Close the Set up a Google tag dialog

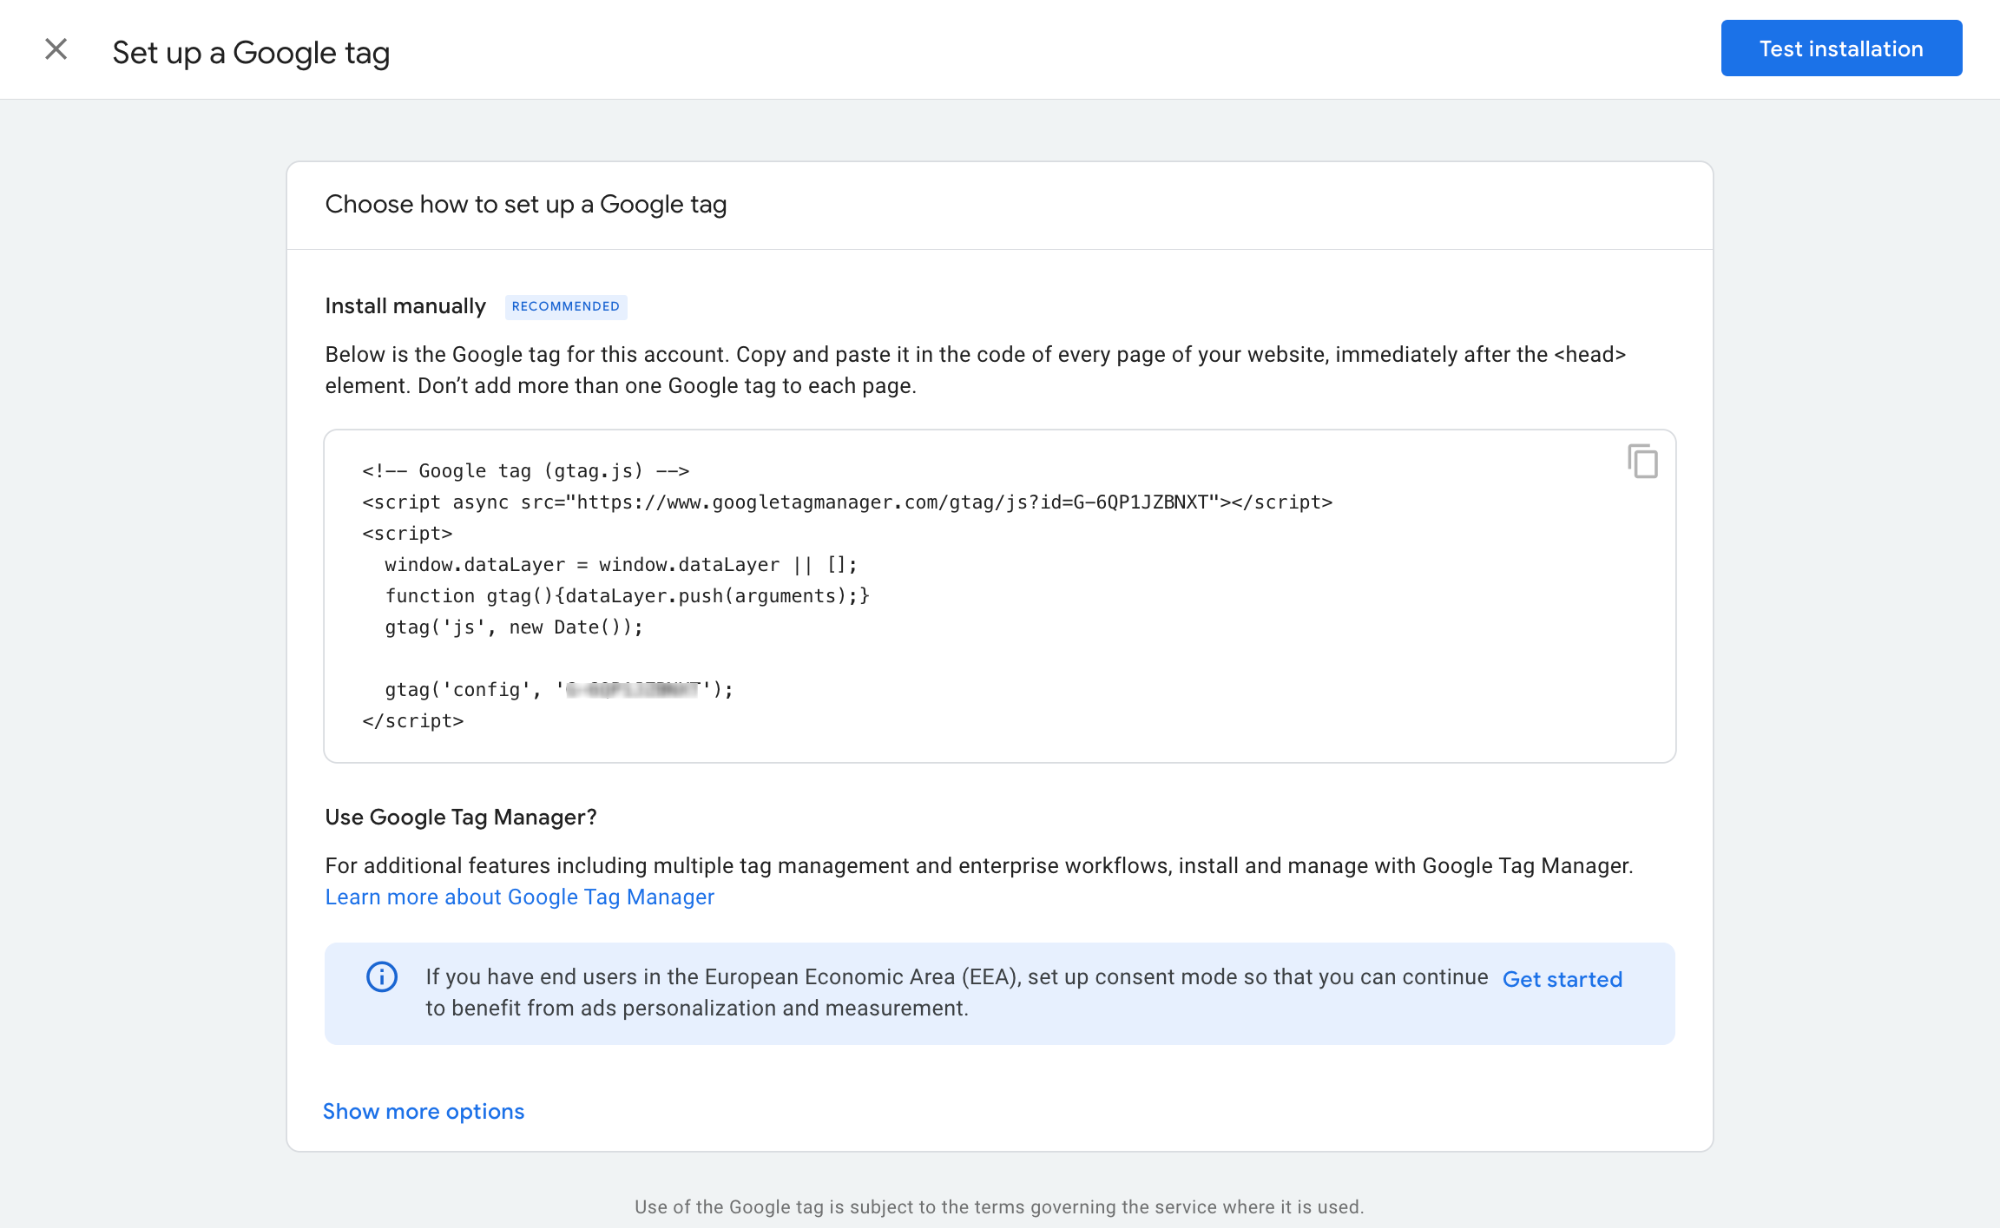pyautogui.click(x=56, y=49)
